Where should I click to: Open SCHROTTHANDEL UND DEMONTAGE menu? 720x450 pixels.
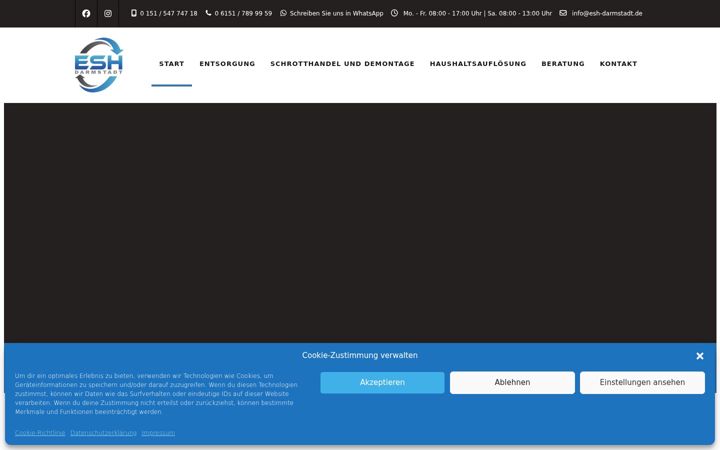[x=343, y=64]
